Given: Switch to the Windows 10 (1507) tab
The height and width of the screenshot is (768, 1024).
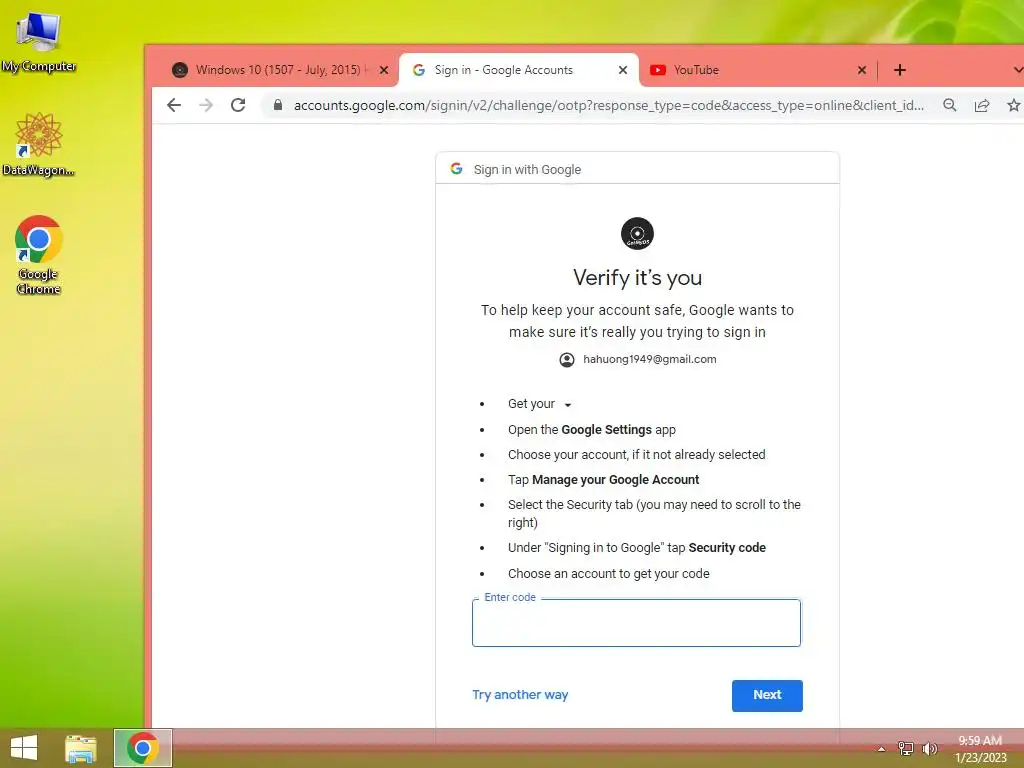Looking at the screenshot, I should tap(280, 70).
